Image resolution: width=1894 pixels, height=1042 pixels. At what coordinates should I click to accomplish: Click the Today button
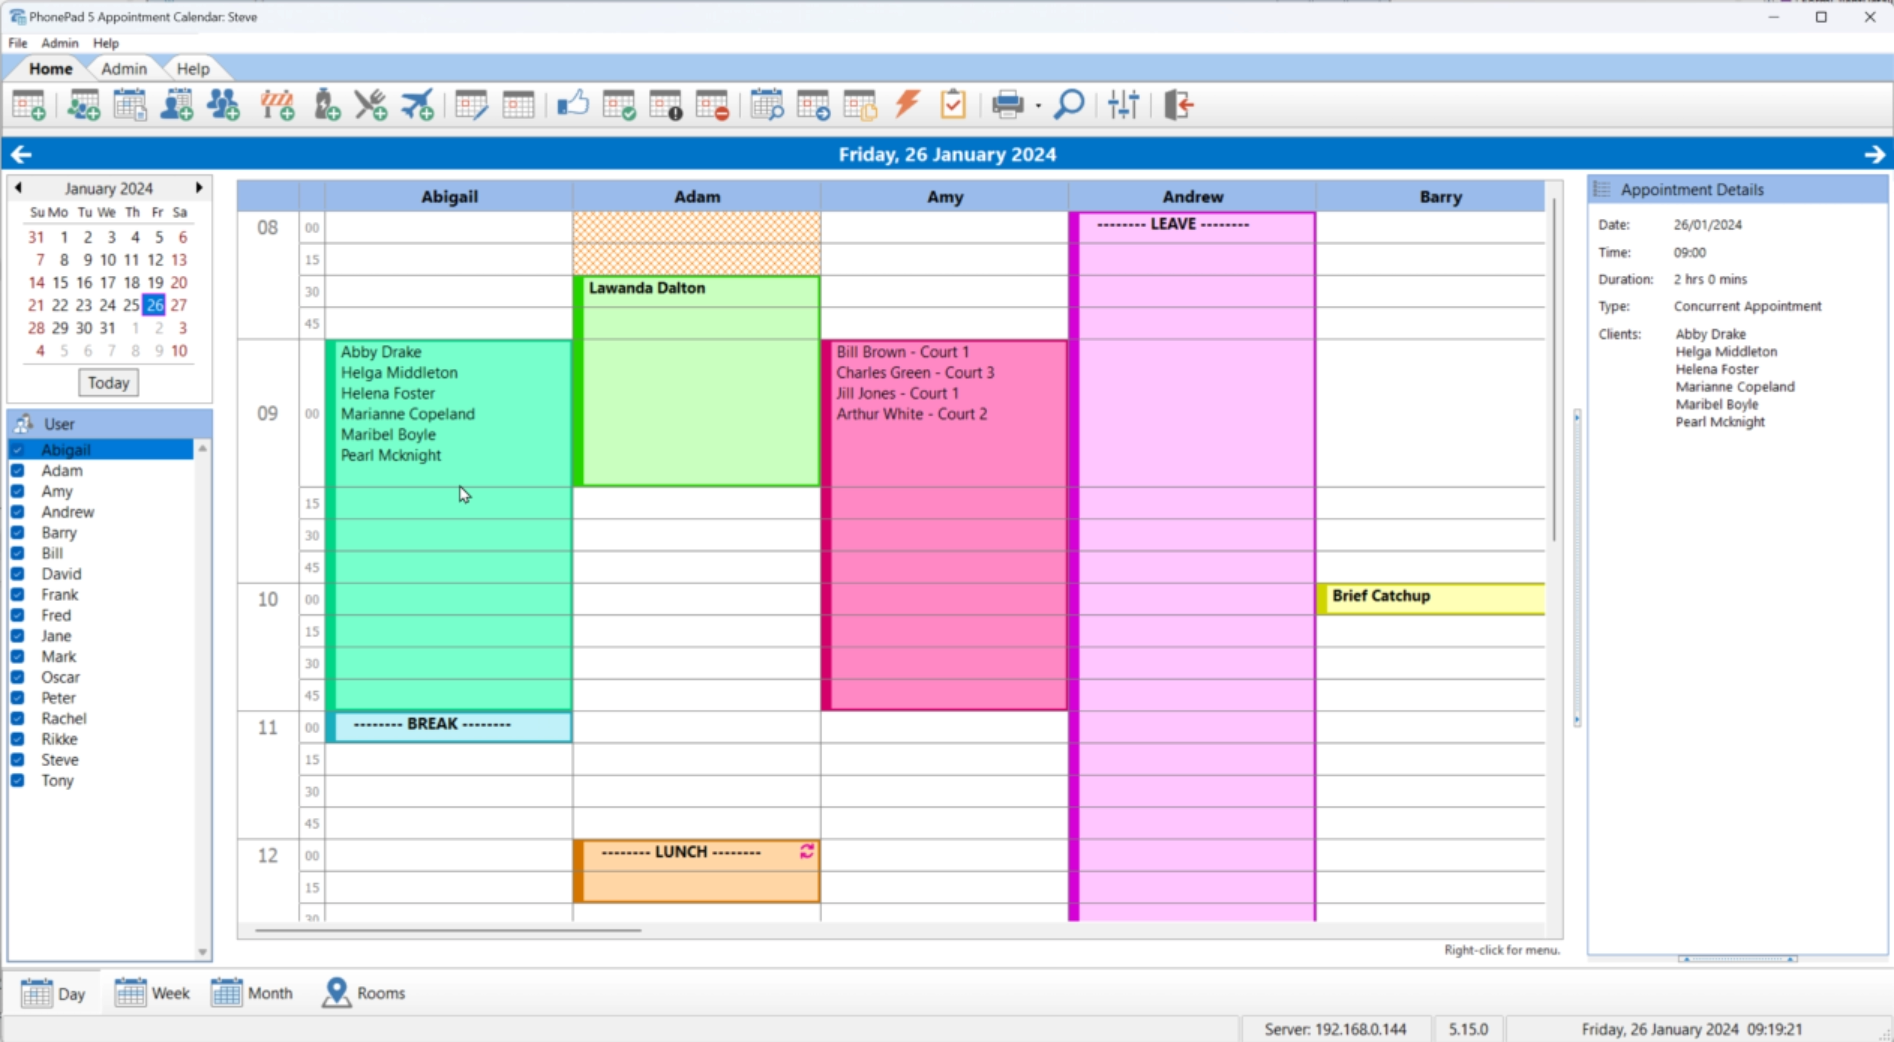(108, 382)
